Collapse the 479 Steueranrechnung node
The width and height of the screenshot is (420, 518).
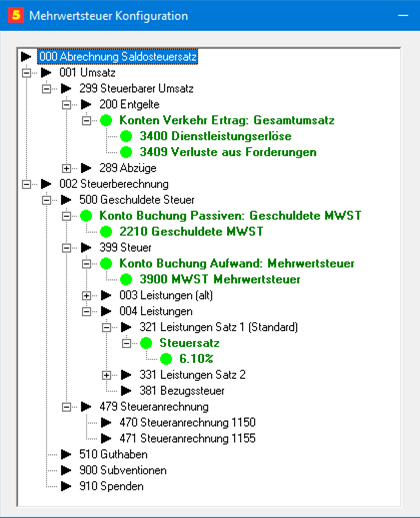(66, 407)
